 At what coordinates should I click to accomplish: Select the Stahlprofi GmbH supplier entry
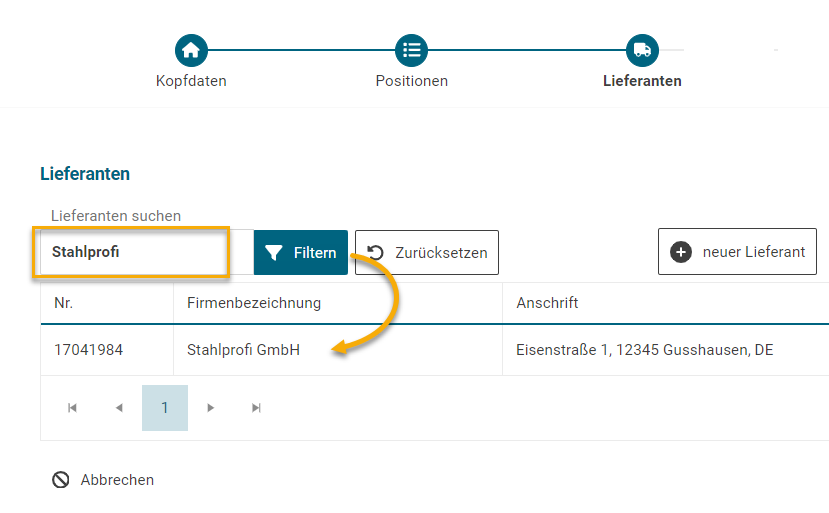243,350
